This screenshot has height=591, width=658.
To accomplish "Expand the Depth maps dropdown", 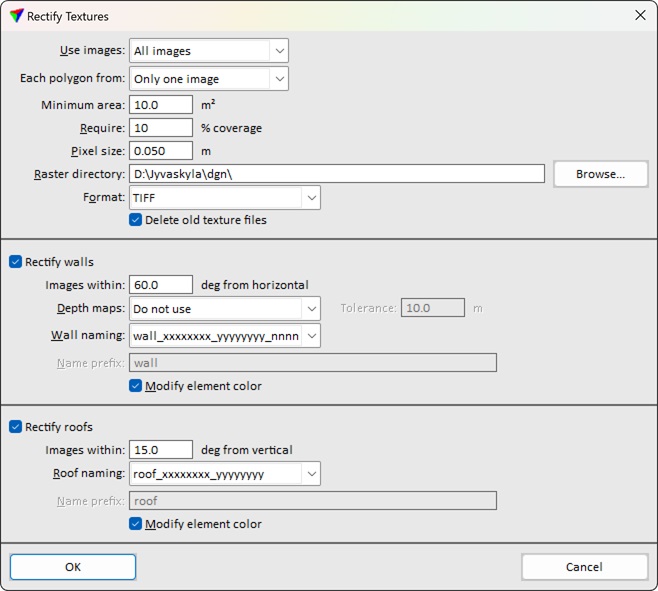I will (224, 309).
